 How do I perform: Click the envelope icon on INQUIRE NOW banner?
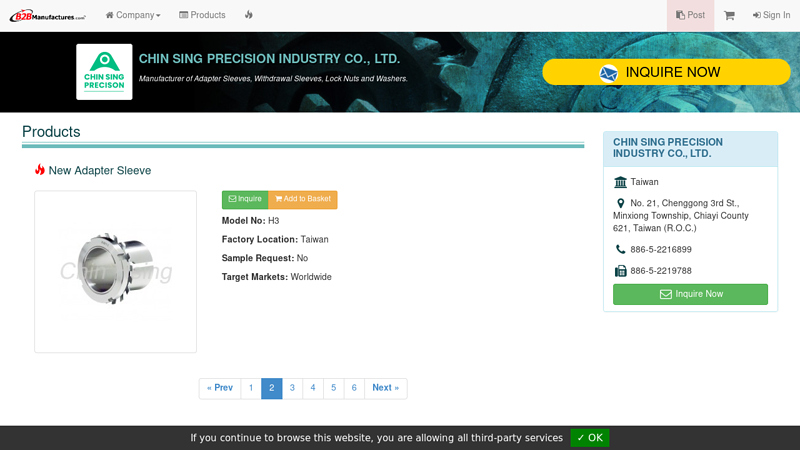[608, 74]
